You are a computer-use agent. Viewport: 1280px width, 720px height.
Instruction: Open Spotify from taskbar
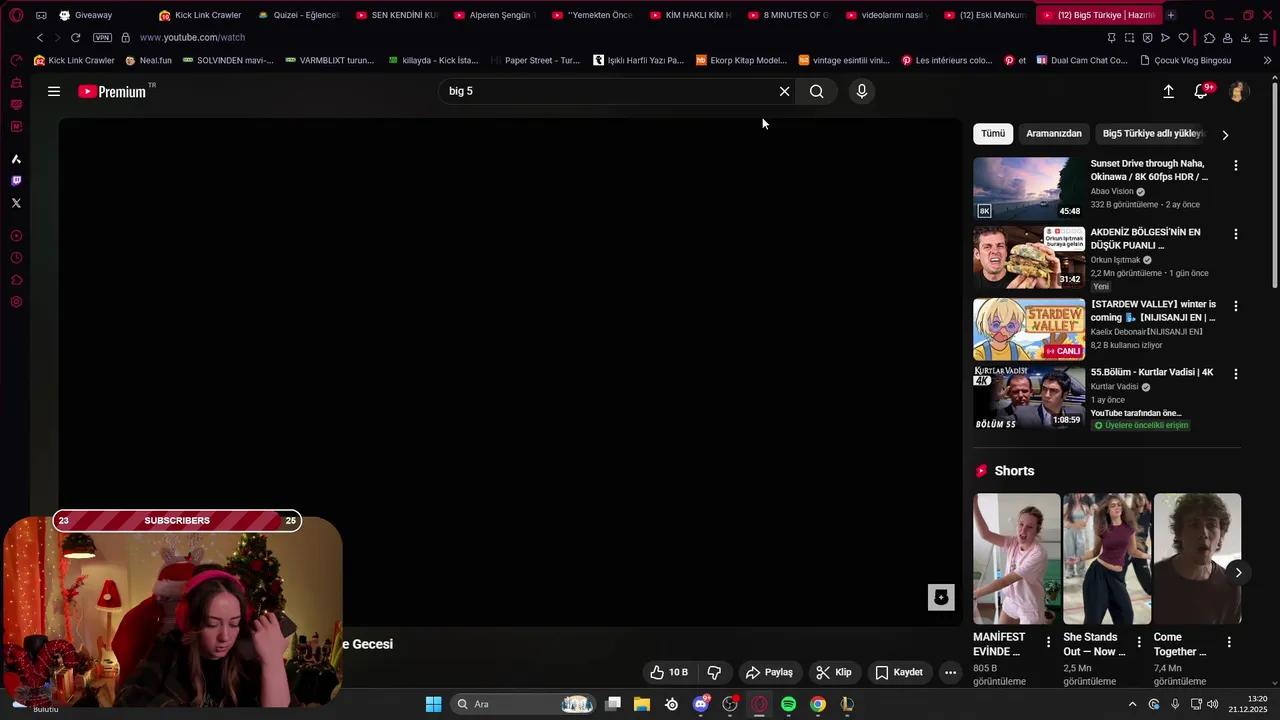click(788, 704)
